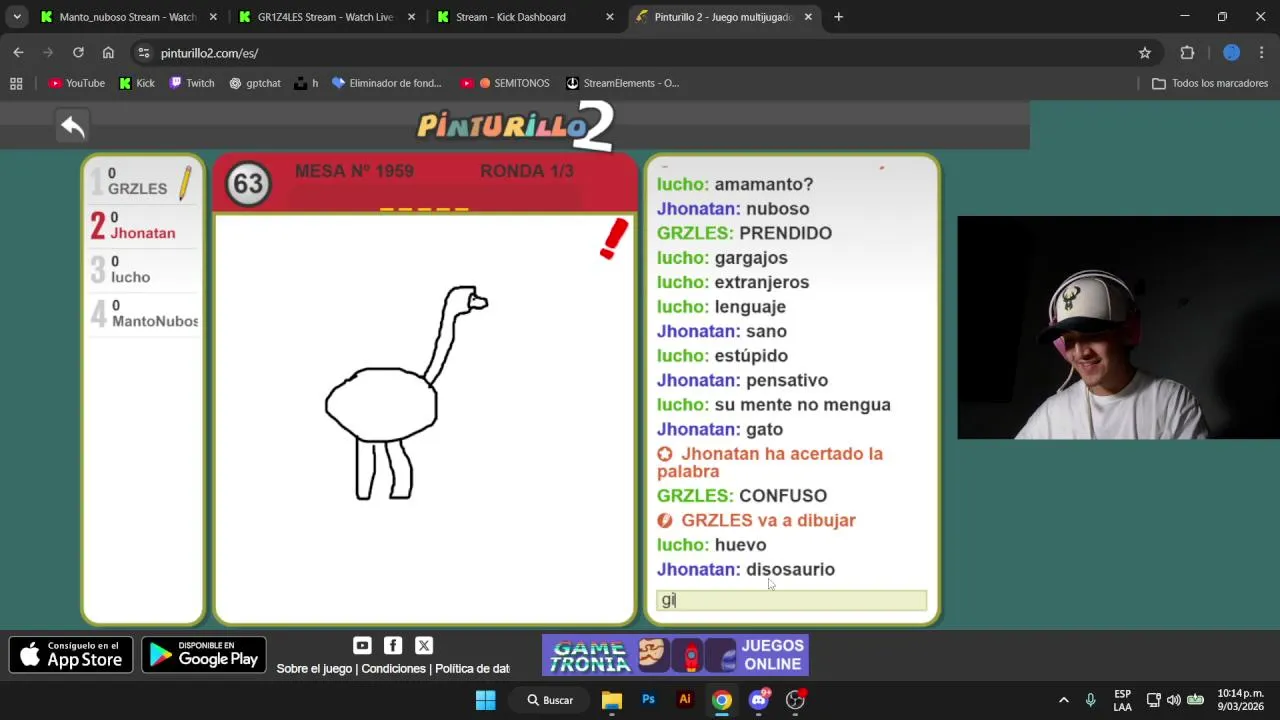Select player MantoNubos in the player list
Image resolution: width=1280 pixels, height=720 pixels.
pos(143,313)
